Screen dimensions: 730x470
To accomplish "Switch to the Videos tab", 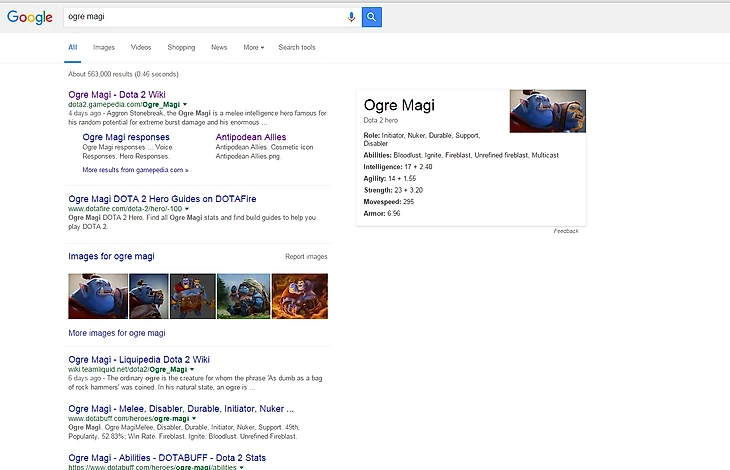I will point(141,47).
